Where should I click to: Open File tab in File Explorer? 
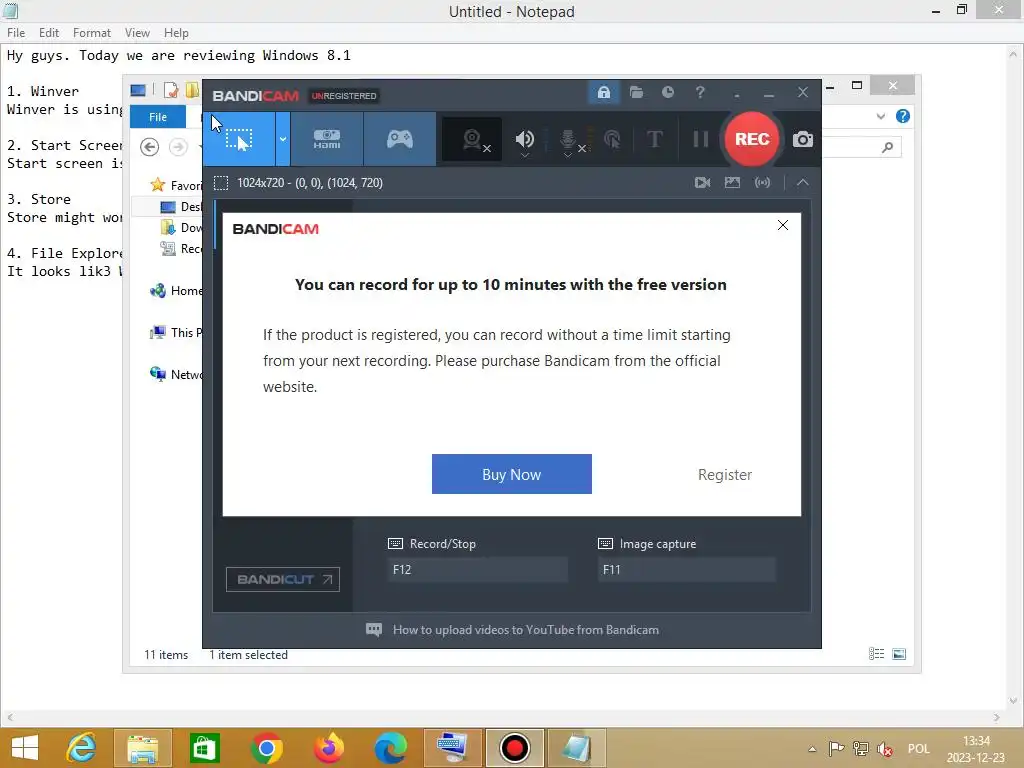click(x=158, y=117)
